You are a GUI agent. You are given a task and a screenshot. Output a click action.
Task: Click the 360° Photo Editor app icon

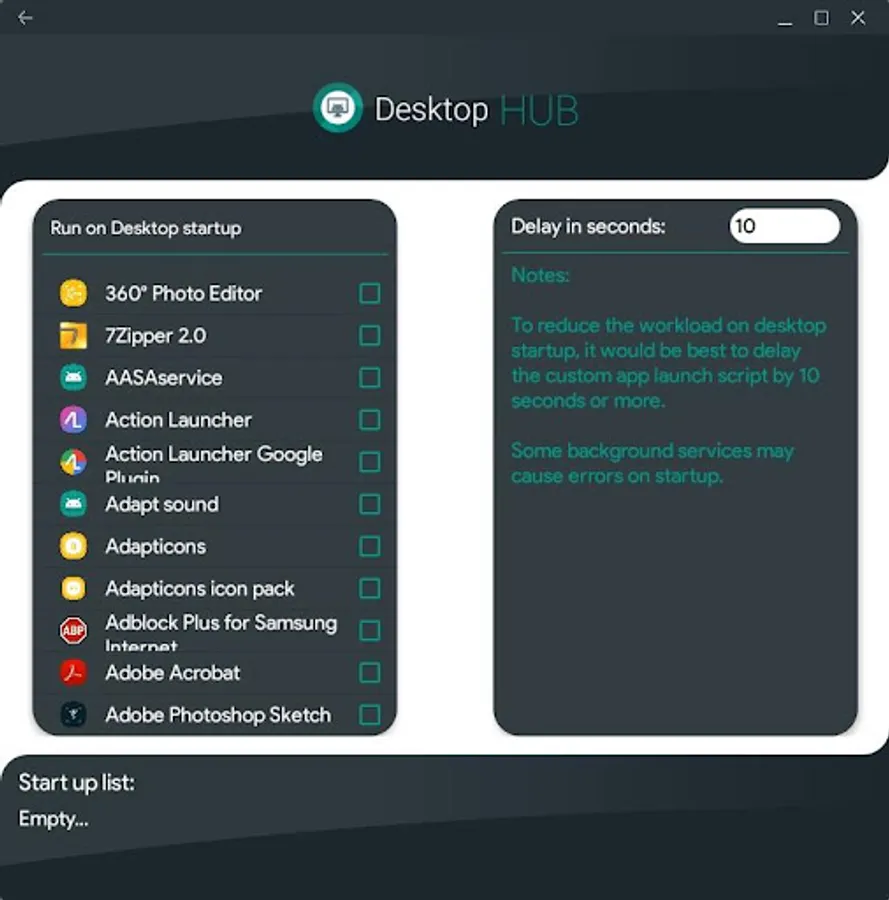(x=73, y=293)
